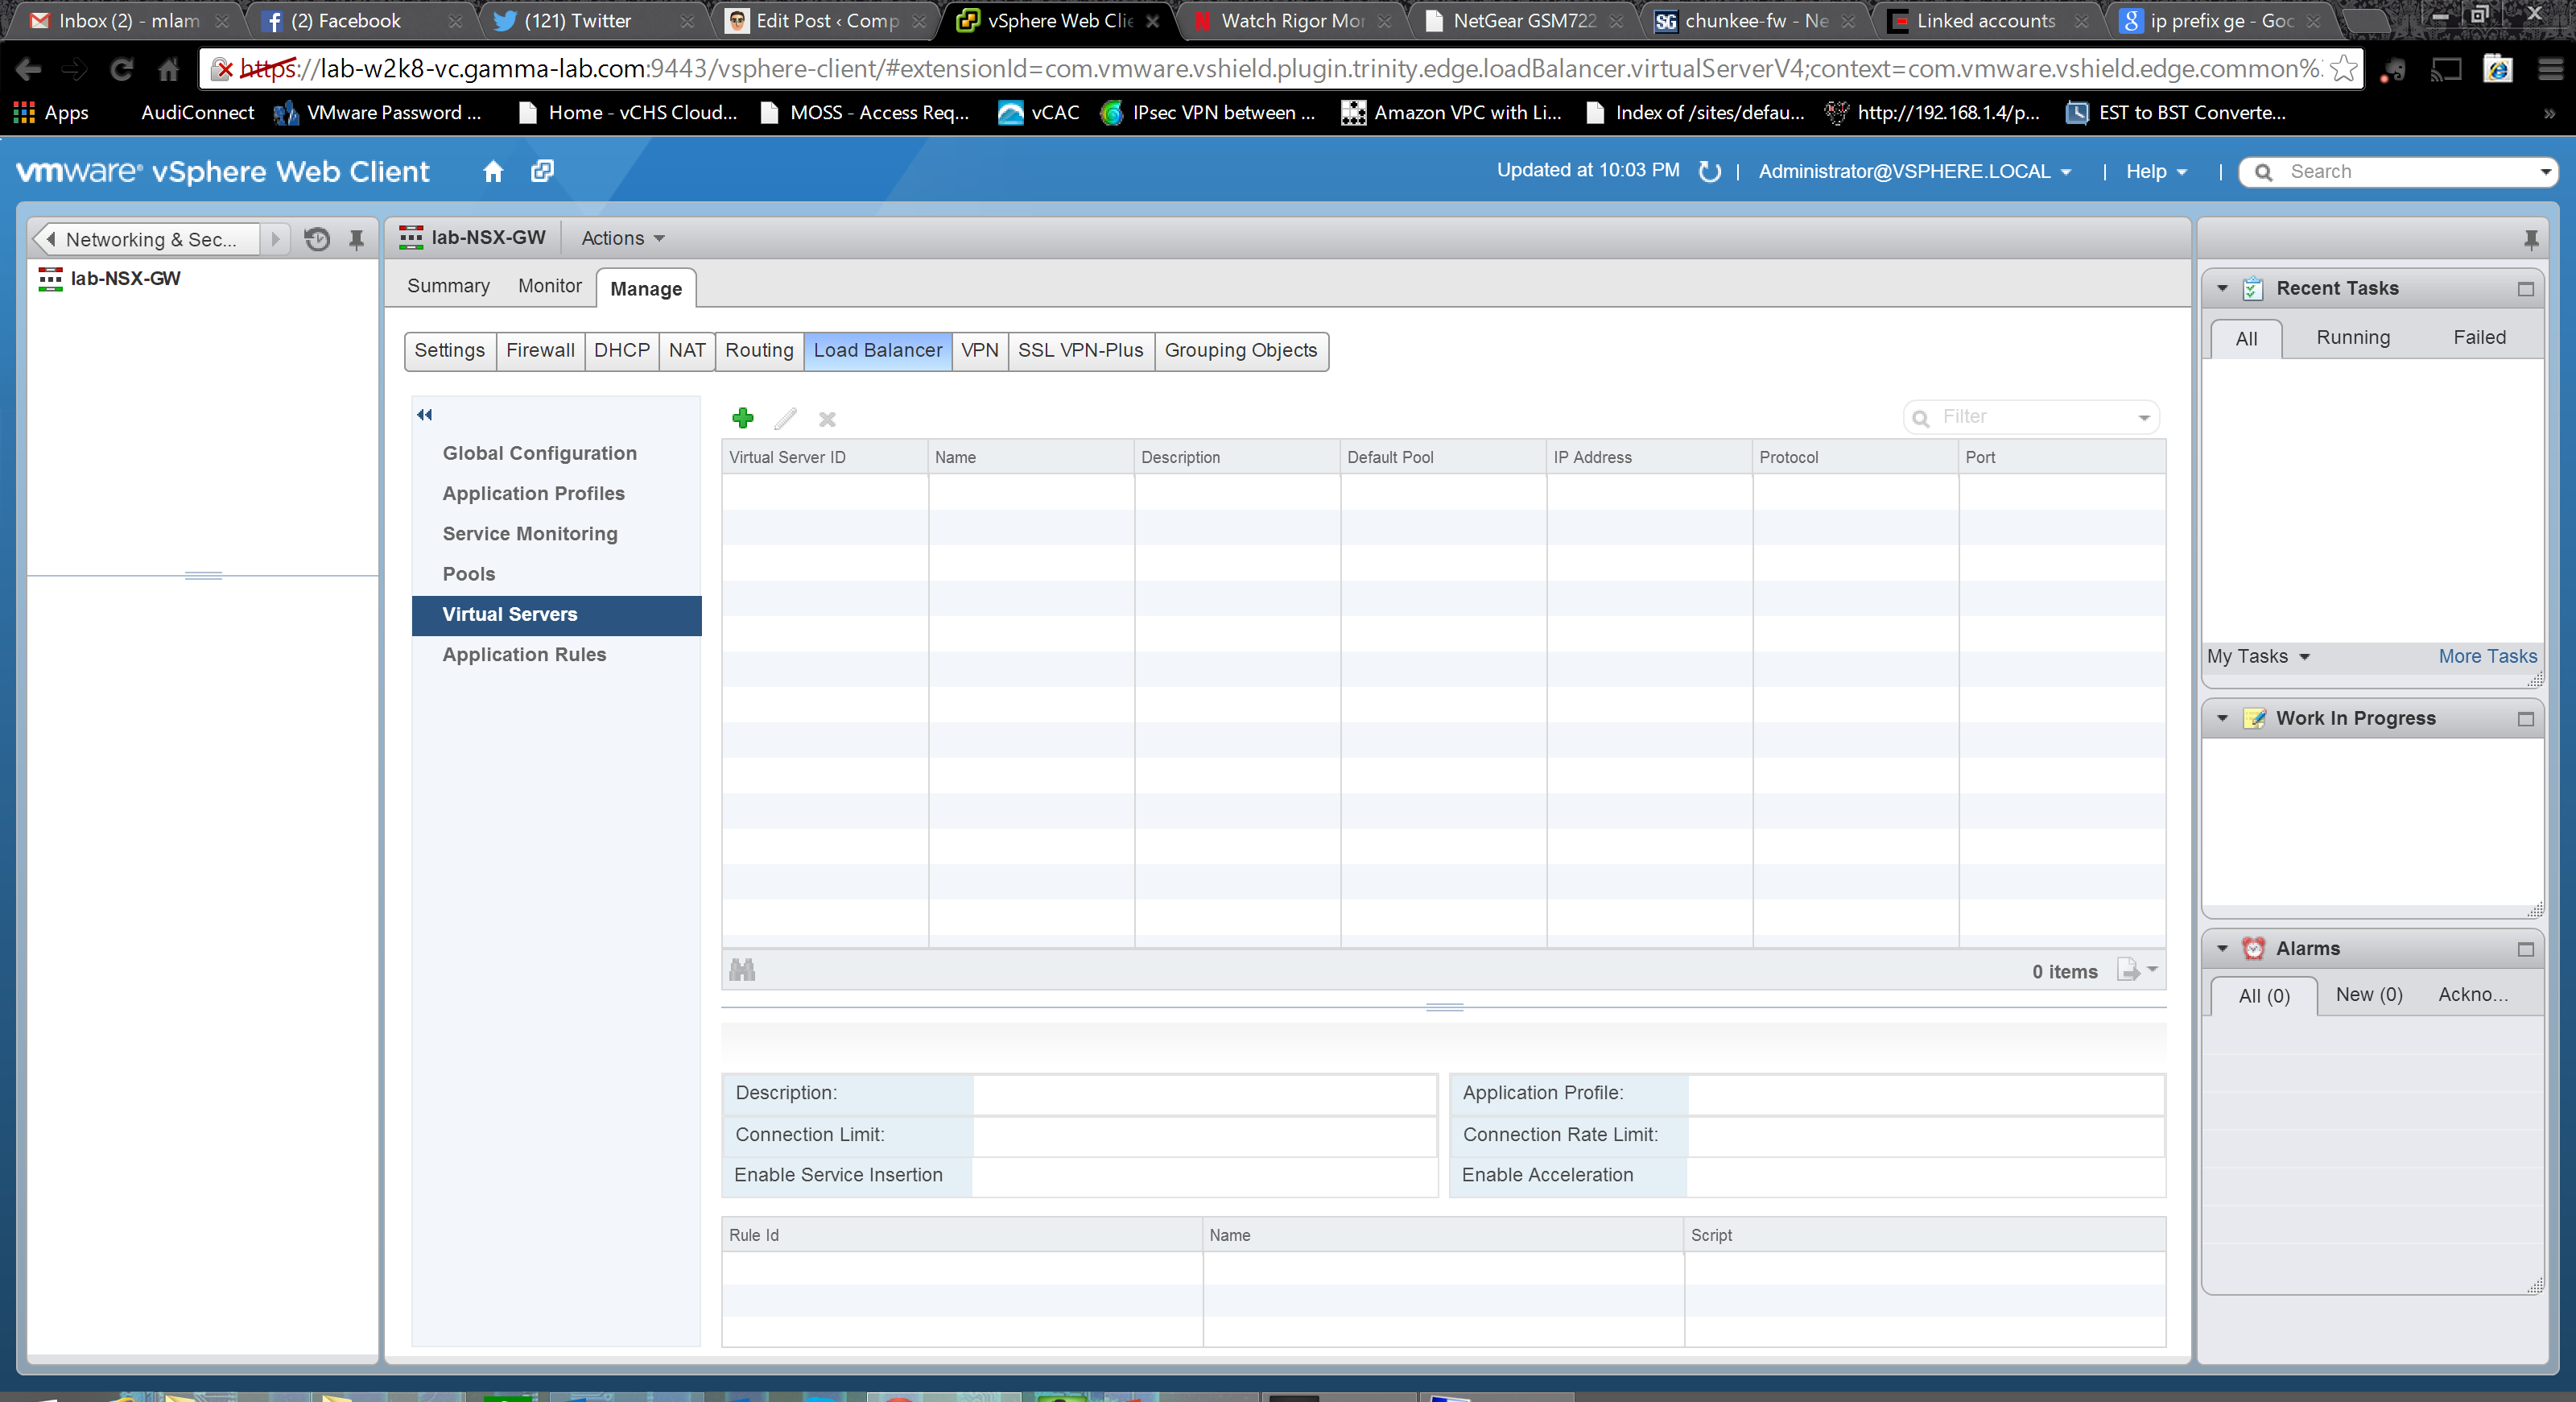Click the refresh icon next to update time
This screenshot has height=1402, width=2576.
click(1710, 171)
